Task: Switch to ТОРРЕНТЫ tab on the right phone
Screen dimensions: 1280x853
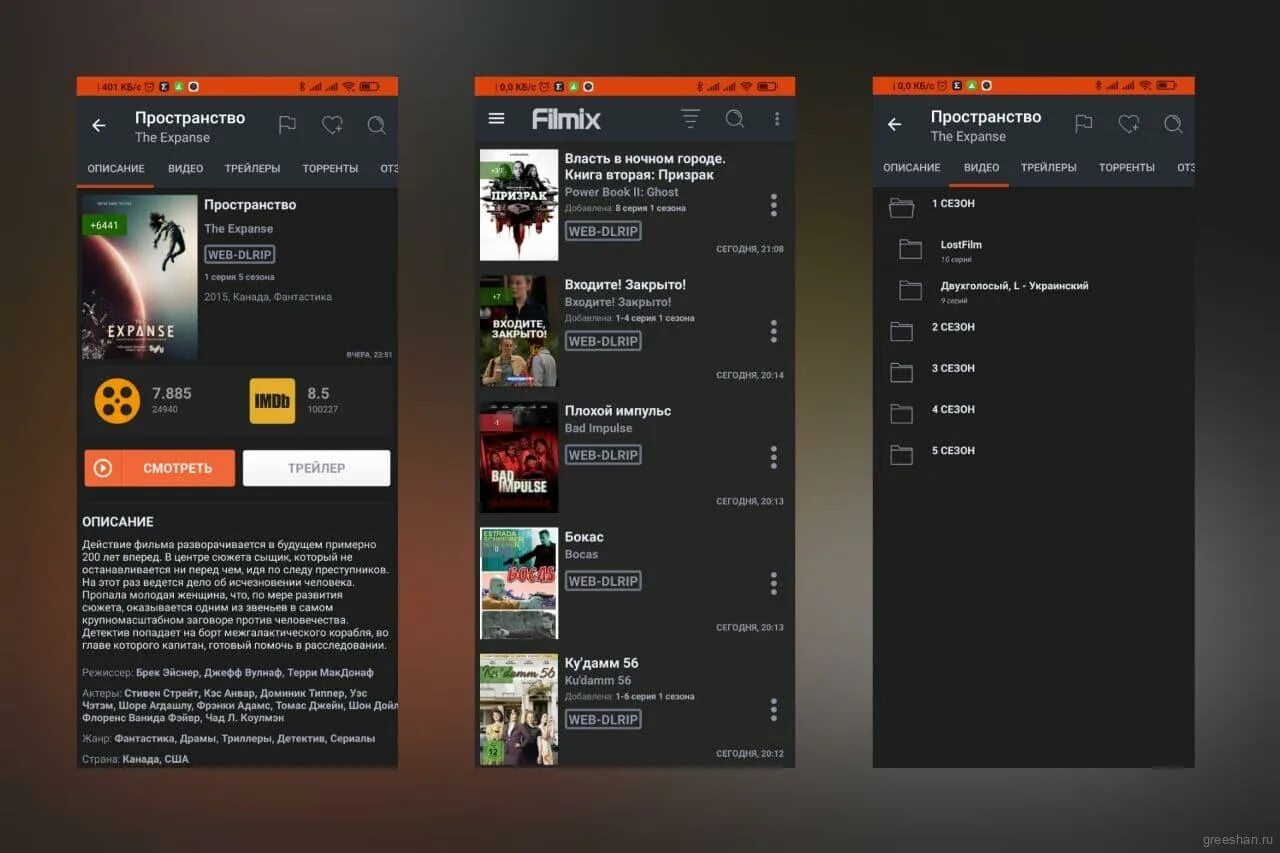Action: [x=1126, y=167]
